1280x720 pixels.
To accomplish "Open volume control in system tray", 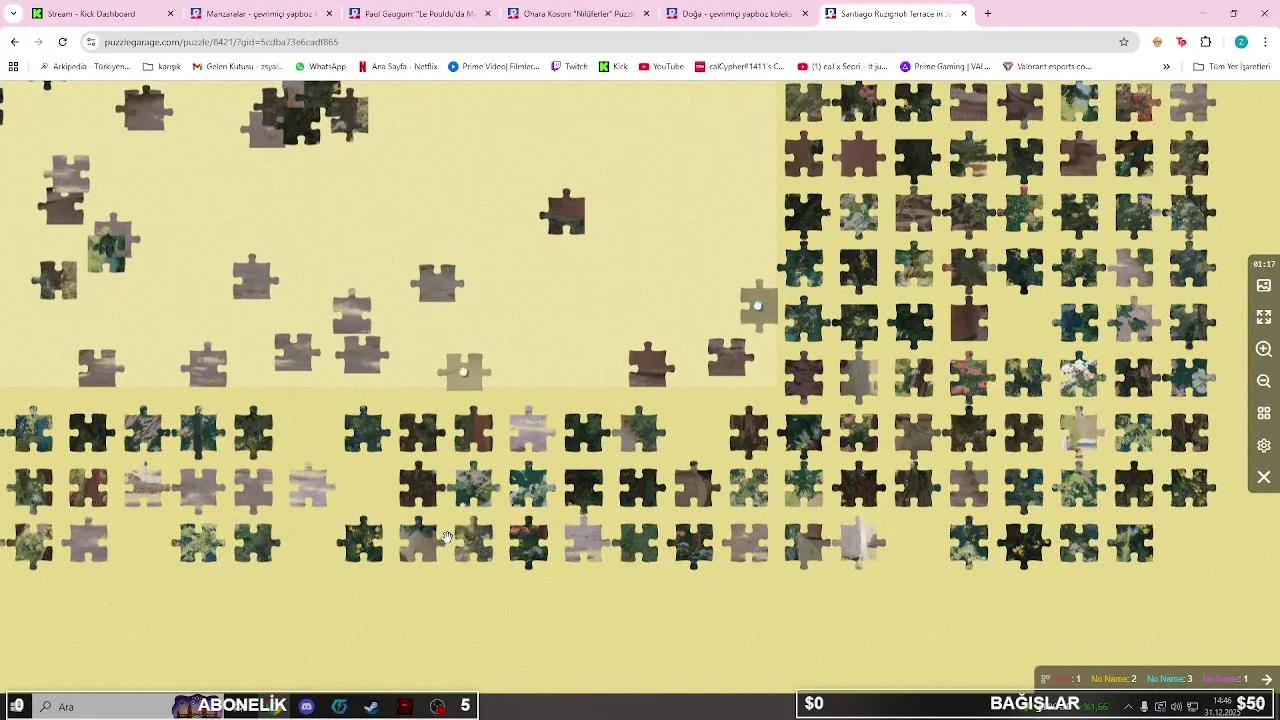I will click(1176, 706).
